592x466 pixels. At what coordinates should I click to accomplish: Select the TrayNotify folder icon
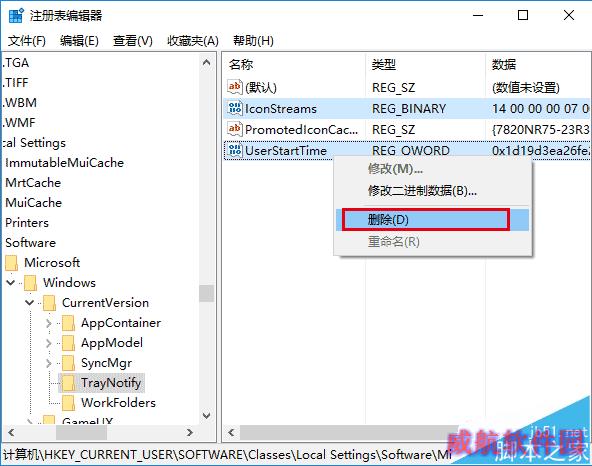point(68,383)
